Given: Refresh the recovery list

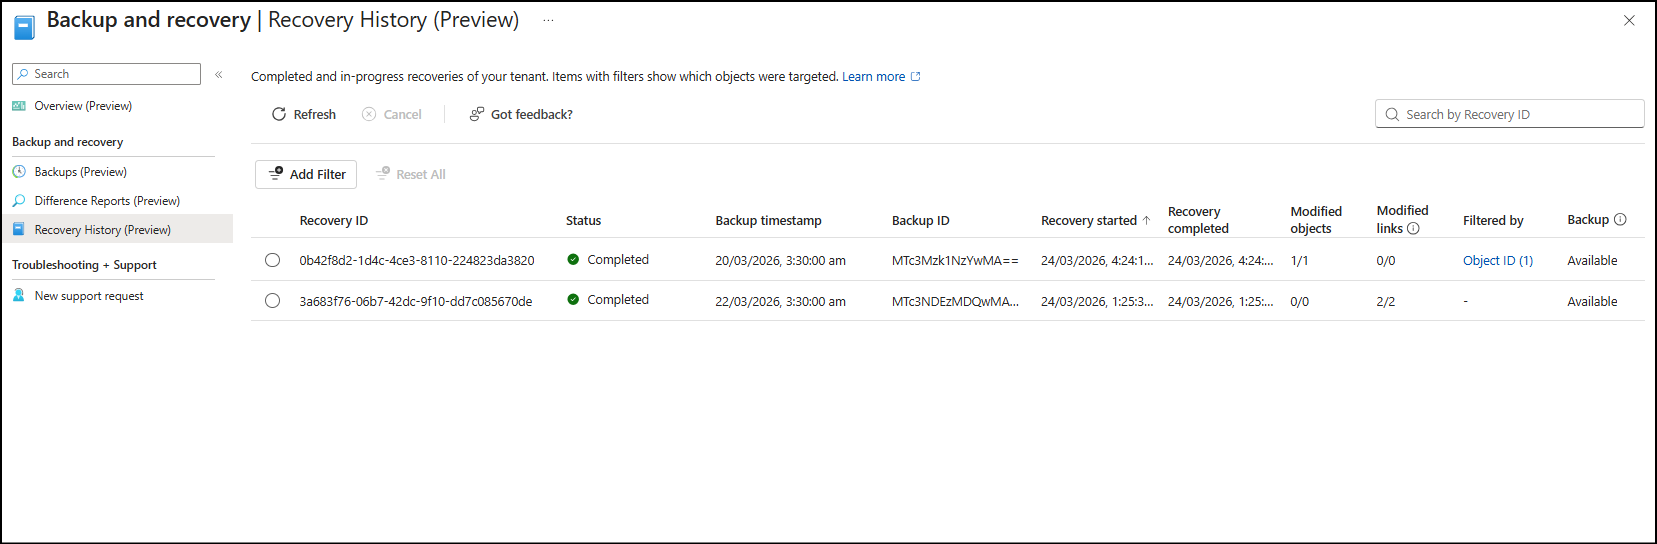Looking at the screenshot, I should click(x=304, y=115).
